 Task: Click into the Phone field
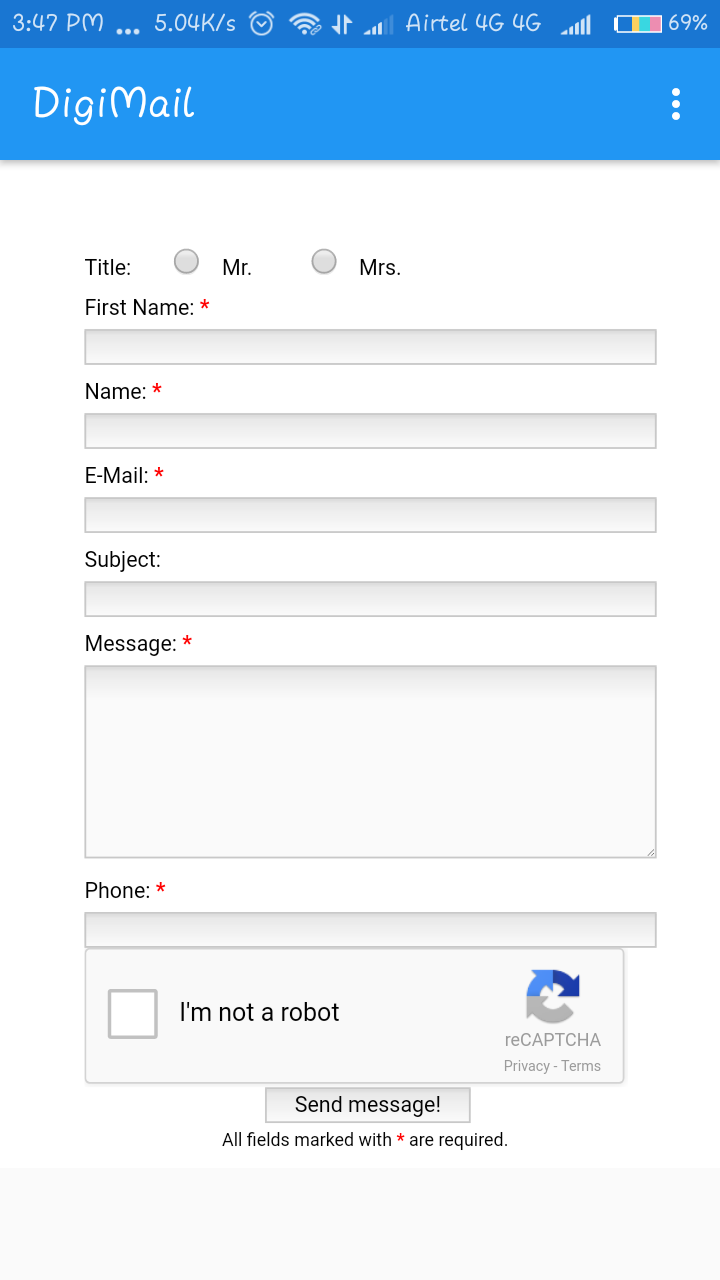click(370, 929)
